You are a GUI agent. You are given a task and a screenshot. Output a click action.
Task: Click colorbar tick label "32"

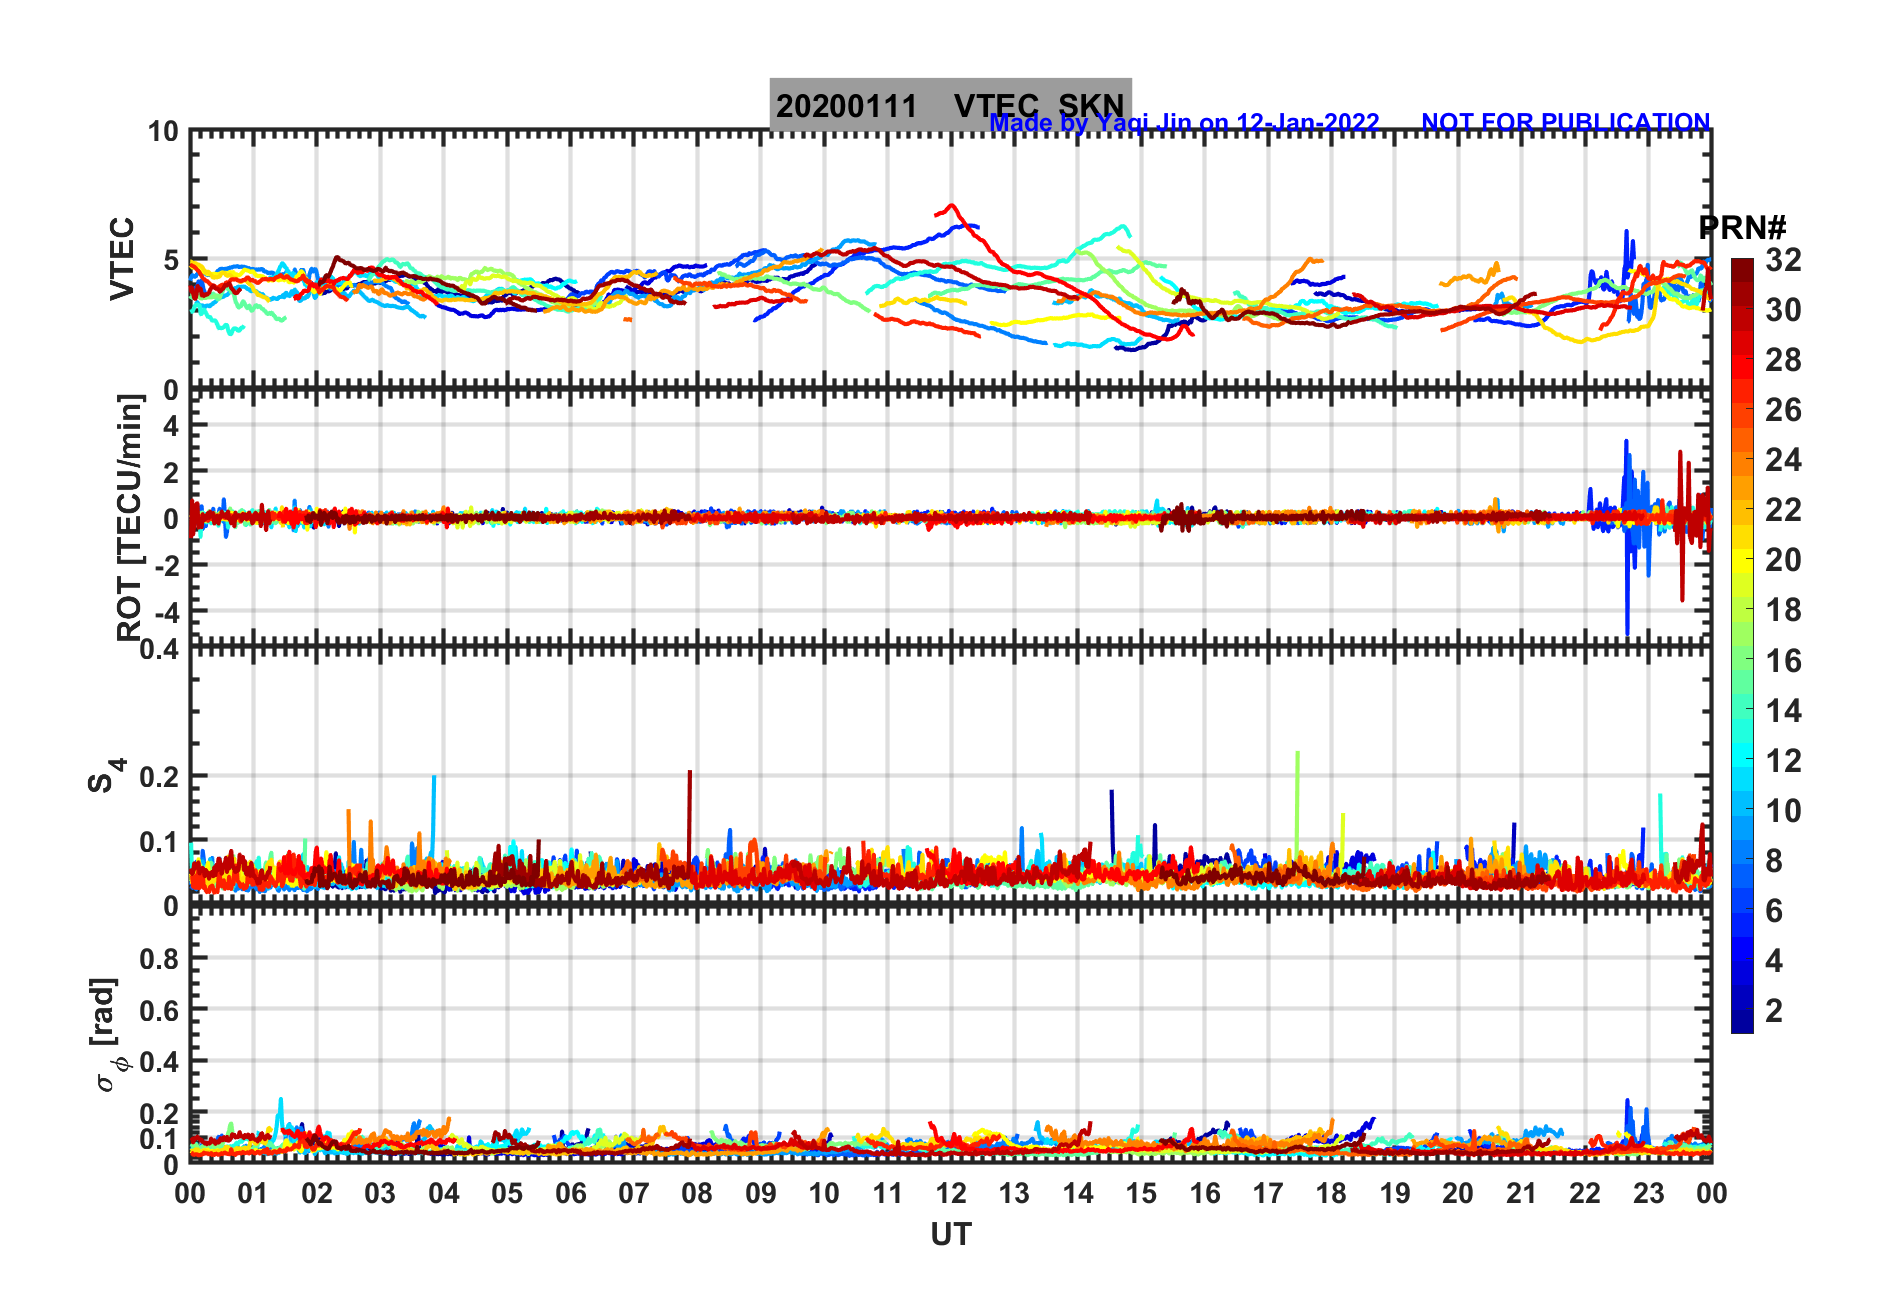[1783, 260]
